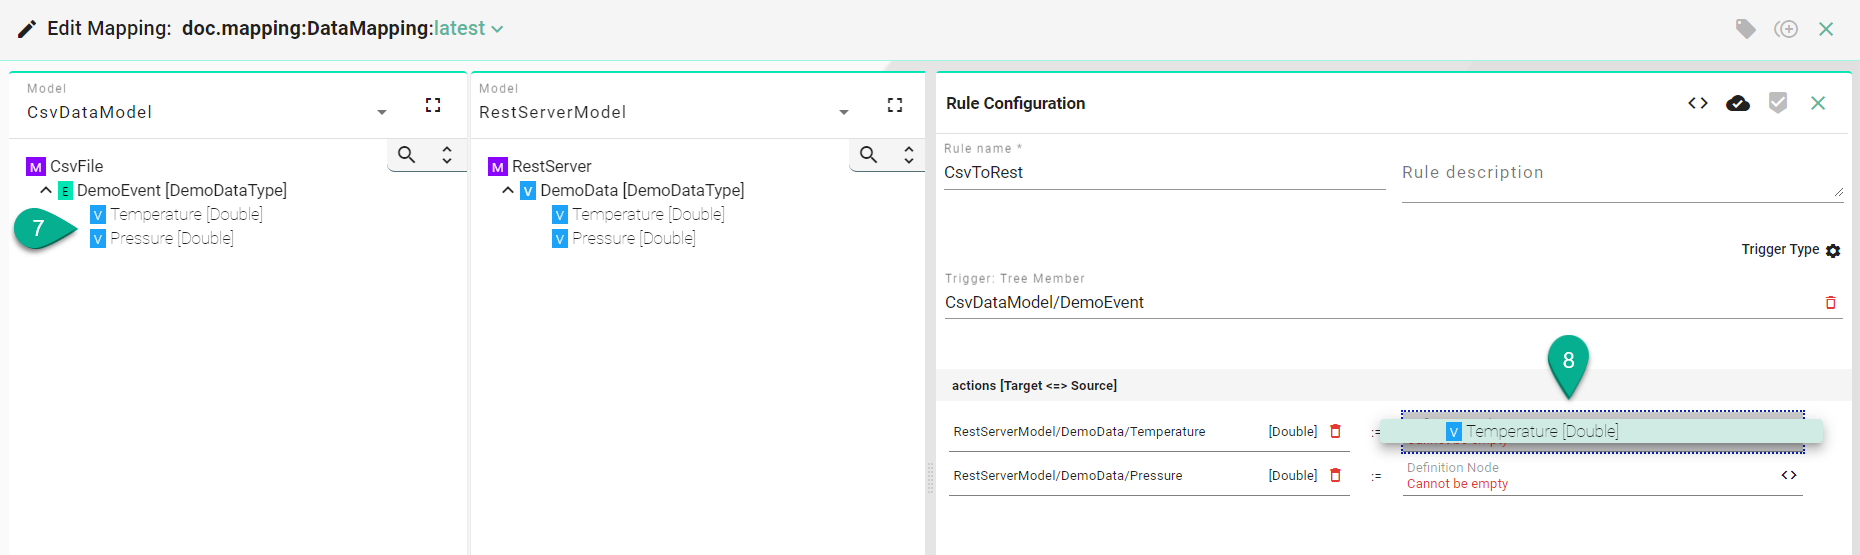
Task: Delete the CsvDataModel/DemoEvent trigger
Action: pyautogui.click(x=1830, y=302)
